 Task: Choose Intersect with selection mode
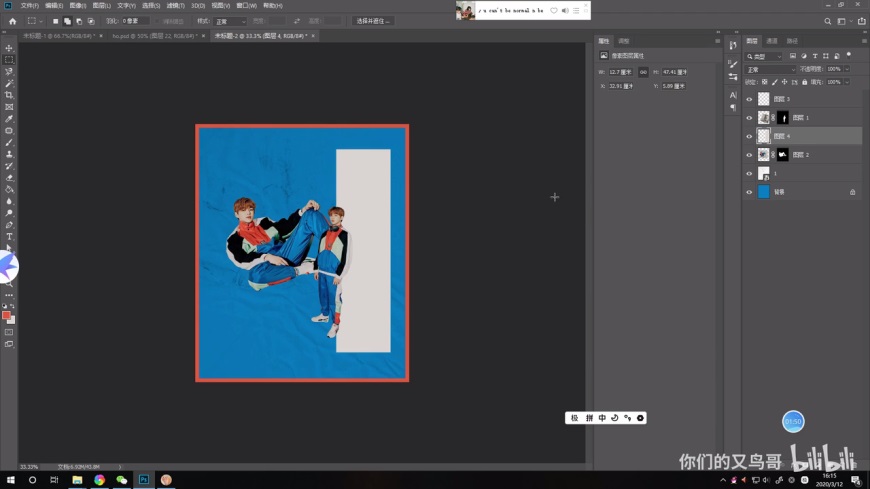click(91, 21)
